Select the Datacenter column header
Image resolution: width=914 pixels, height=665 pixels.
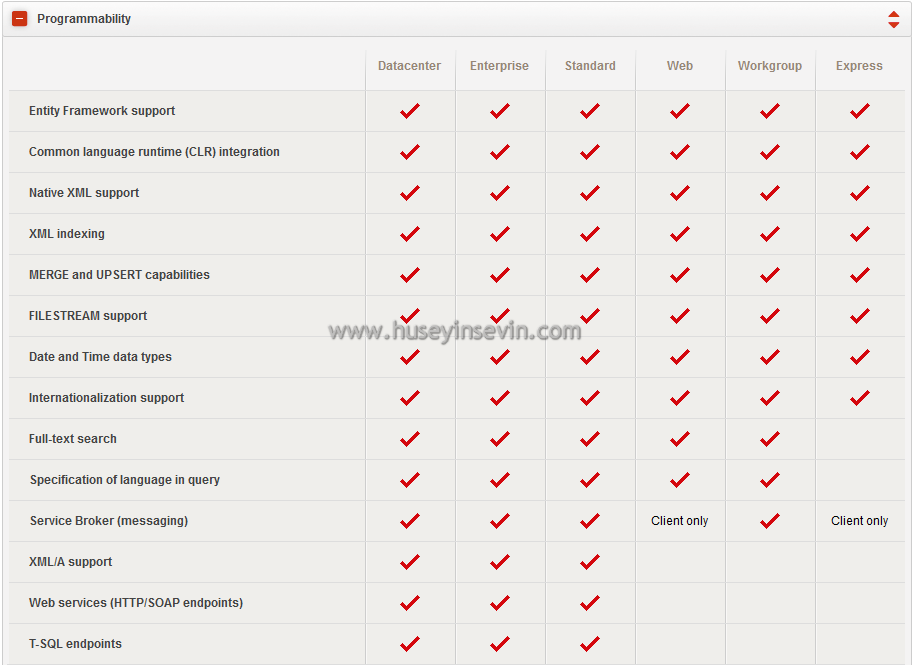pyautogui.click(x=409, y=66)
